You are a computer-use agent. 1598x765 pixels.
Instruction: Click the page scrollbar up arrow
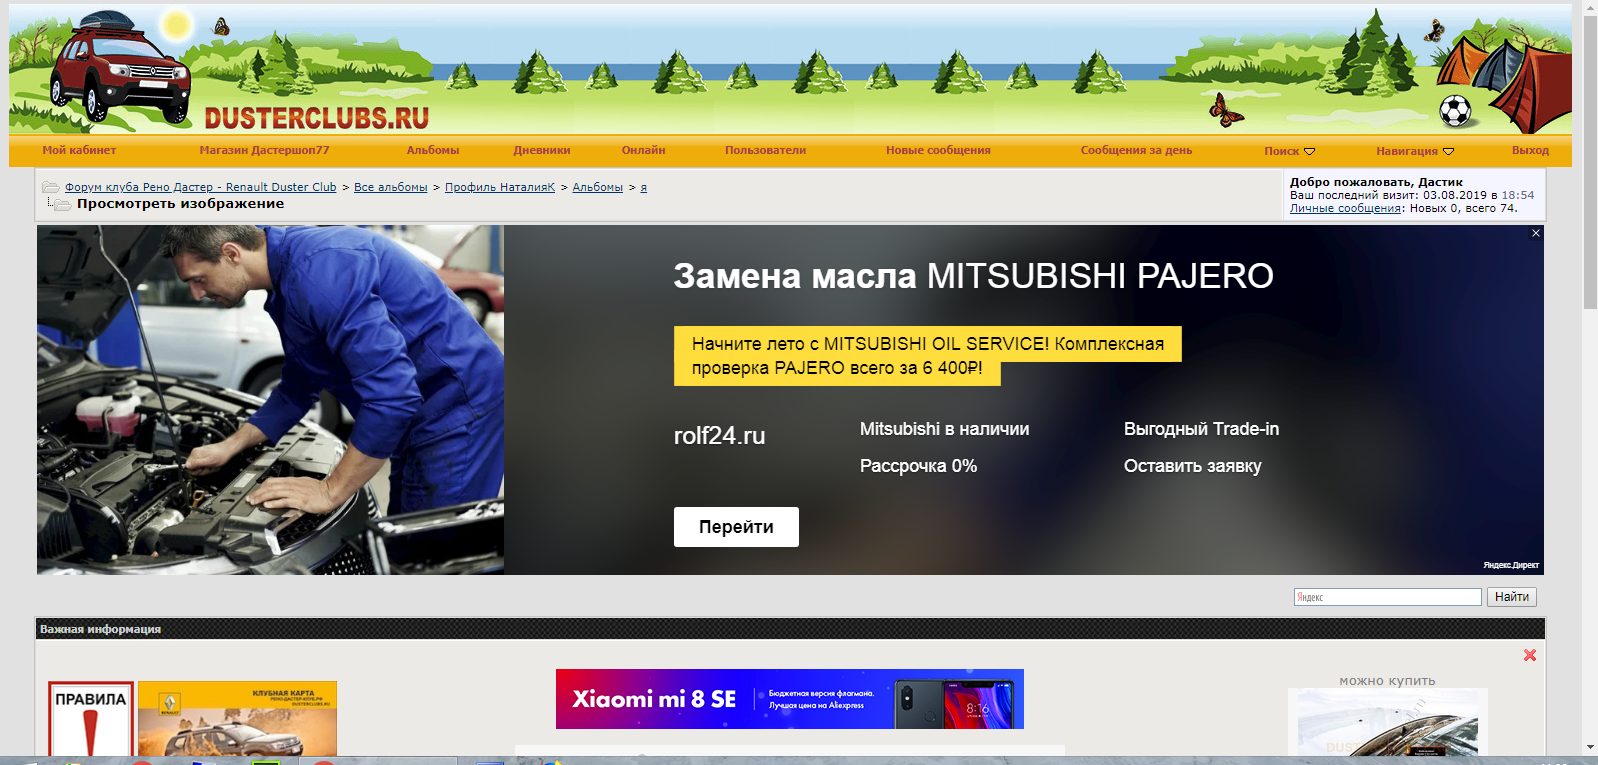tap(1590, 8)
